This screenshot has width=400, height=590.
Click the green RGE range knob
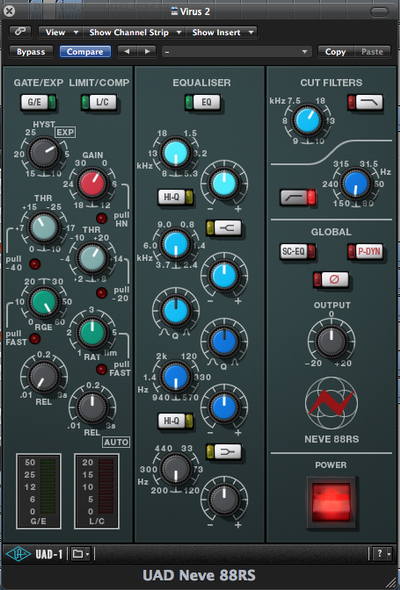click(44, 302)
